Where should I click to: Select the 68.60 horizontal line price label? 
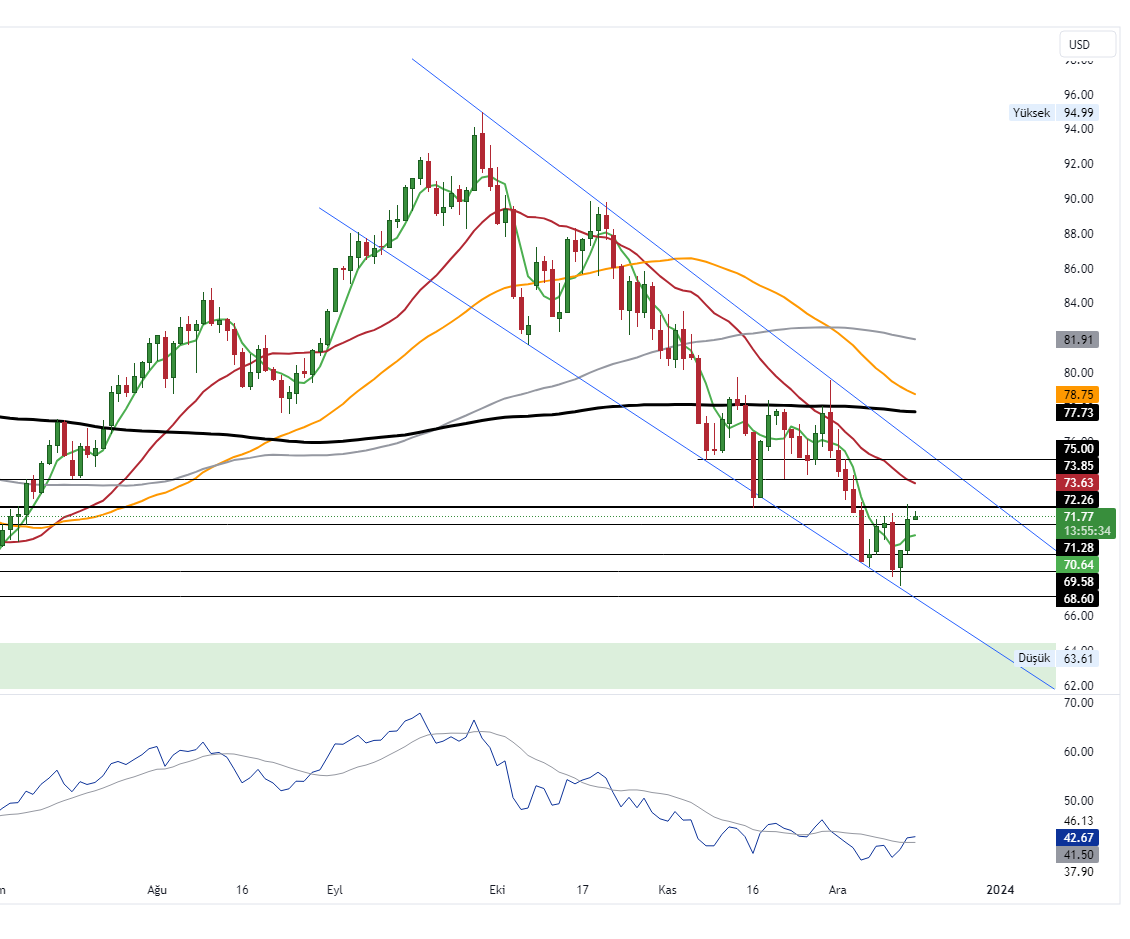(x=1076, y=598)
